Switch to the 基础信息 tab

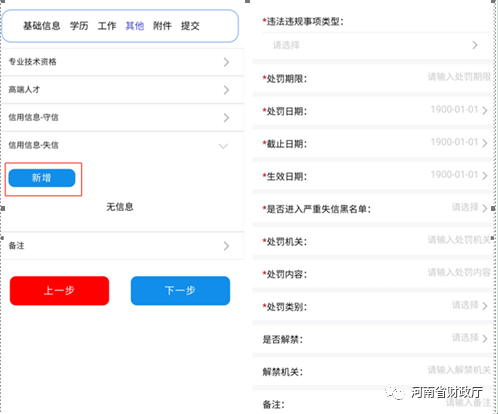pyautogui.click(x=42, y=26)
